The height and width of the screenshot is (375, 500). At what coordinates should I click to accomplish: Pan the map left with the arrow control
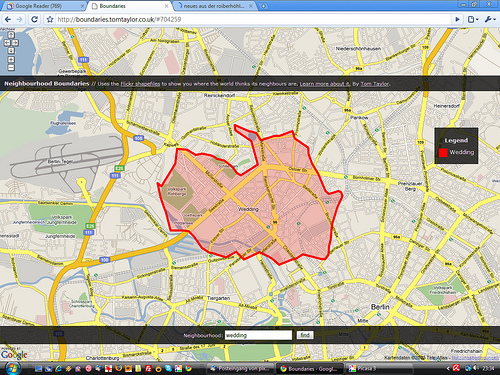pyautogui.click(x=7, y=43)
